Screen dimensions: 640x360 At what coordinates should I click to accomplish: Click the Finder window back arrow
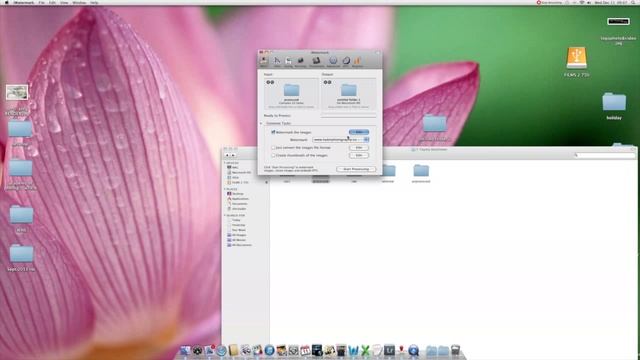tap(227, 155)
